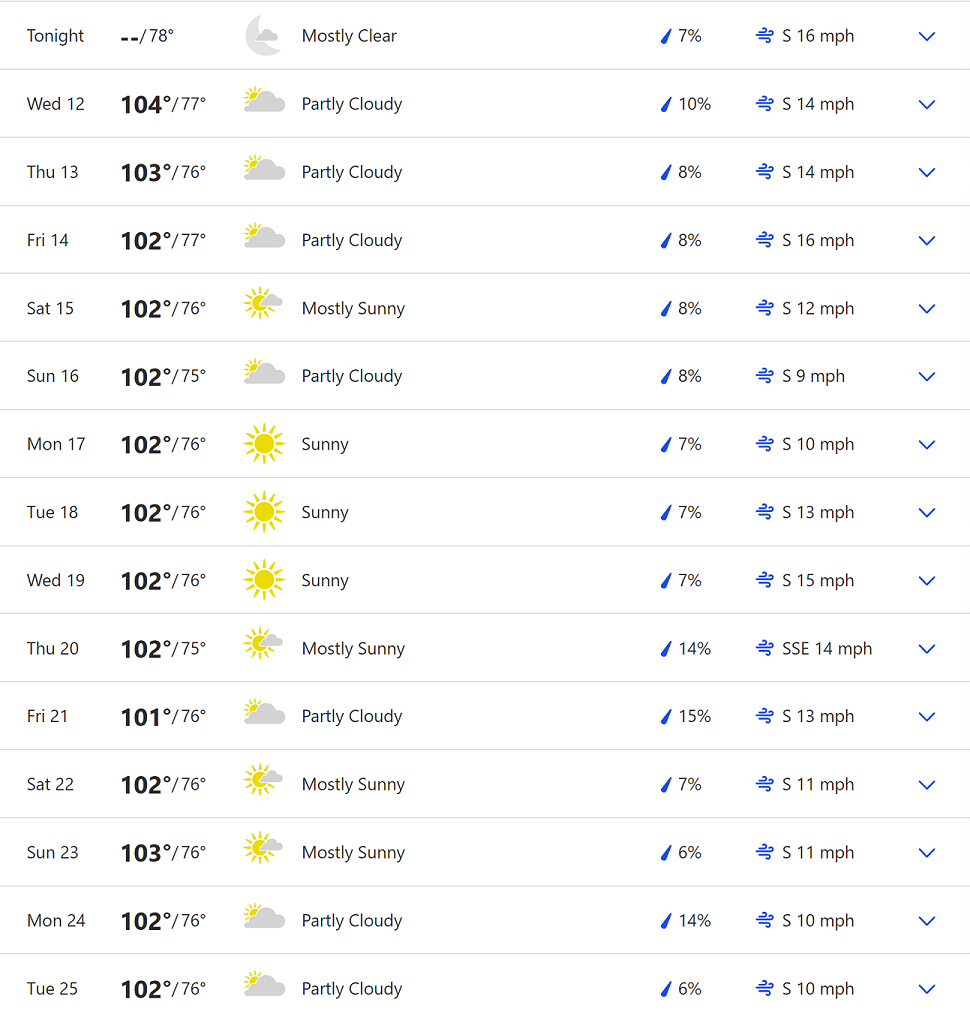Expand the Sun 23 row chevron
Screen dimensions: 970x1020
(926, 852)
